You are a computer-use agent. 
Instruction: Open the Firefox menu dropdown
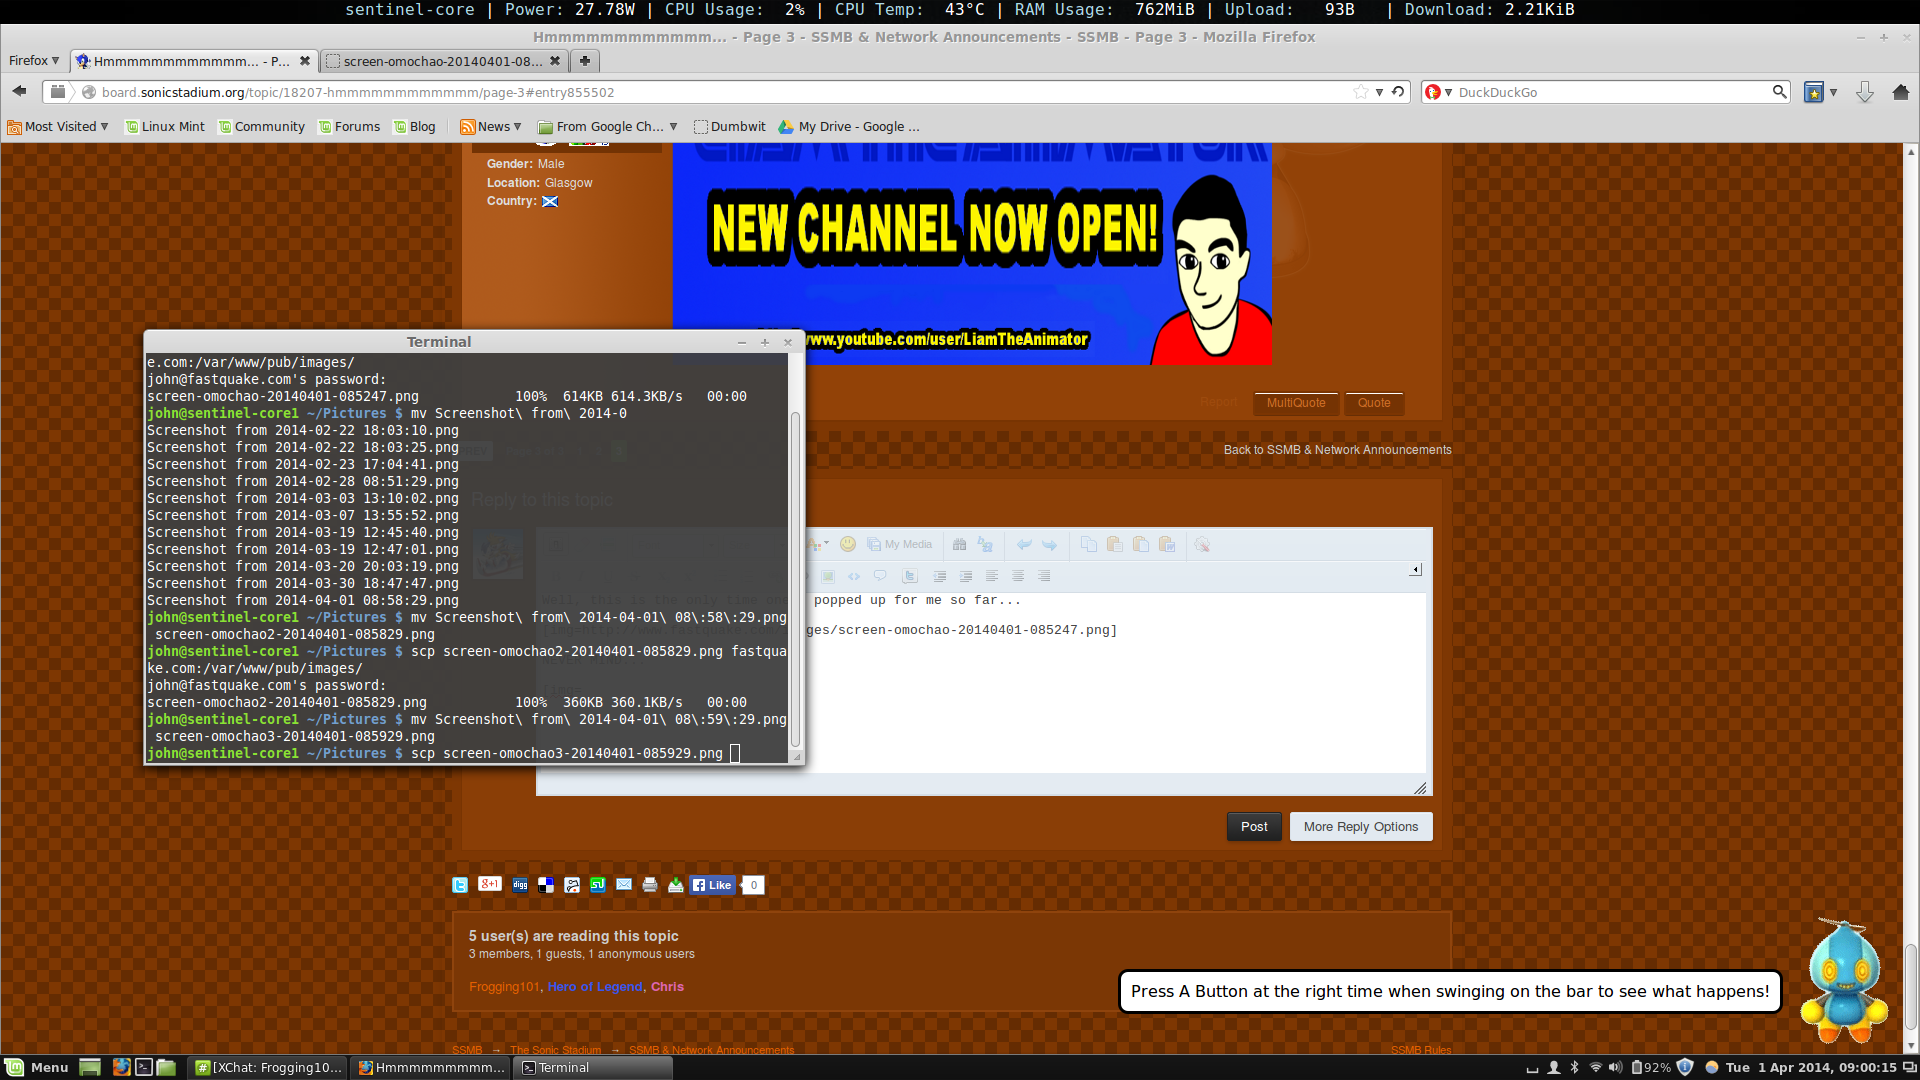pyautogui.click(x=34, y=61)
